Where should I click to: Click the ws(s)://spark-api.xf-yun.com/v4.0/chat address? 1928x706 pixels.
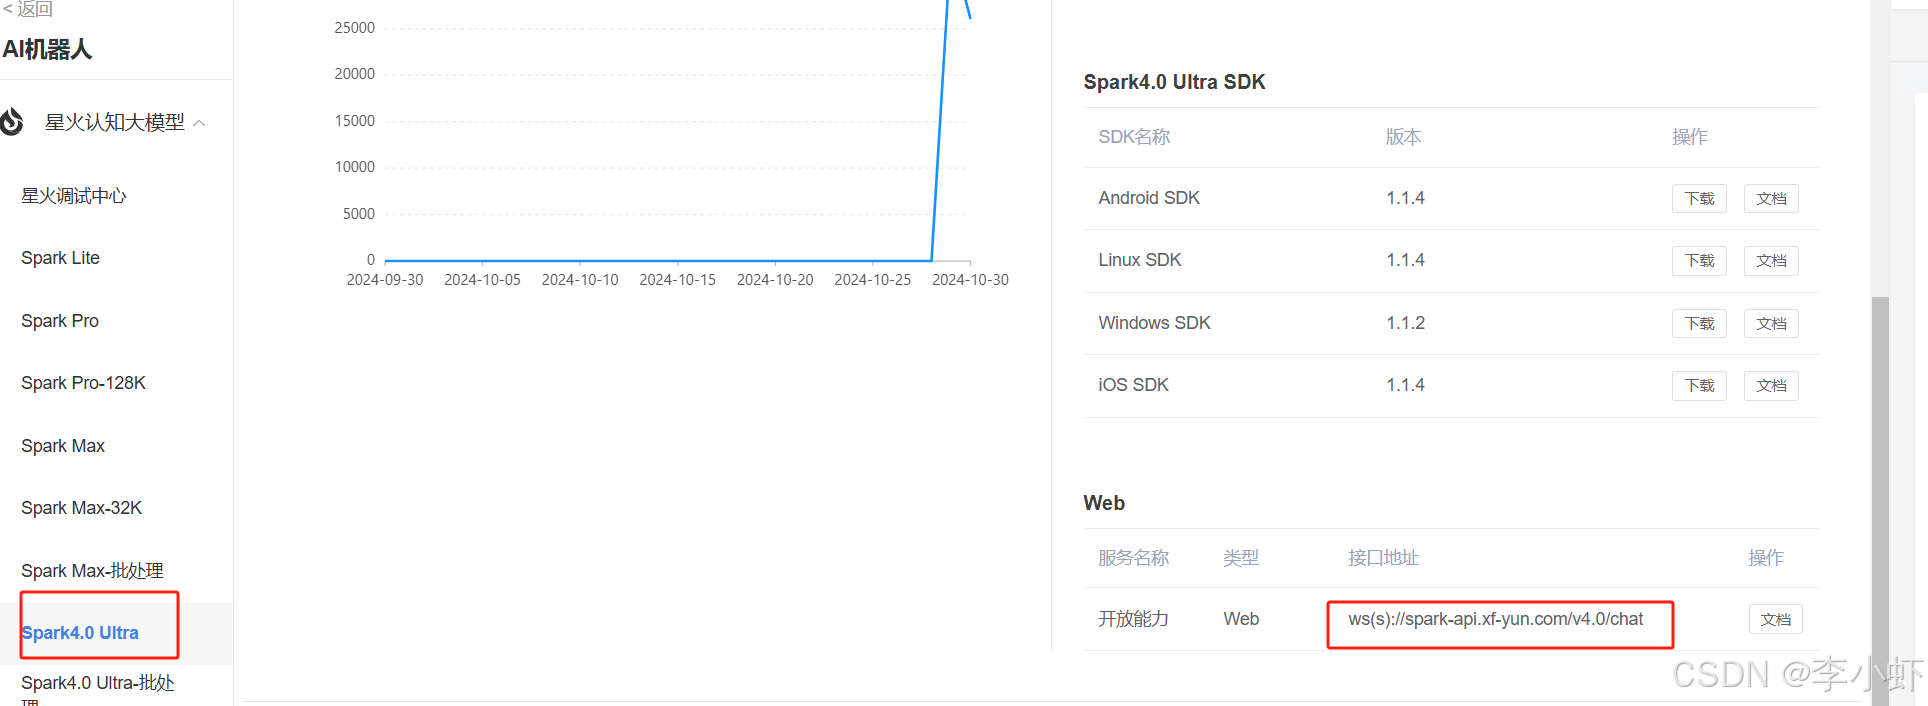[1495, 620]
